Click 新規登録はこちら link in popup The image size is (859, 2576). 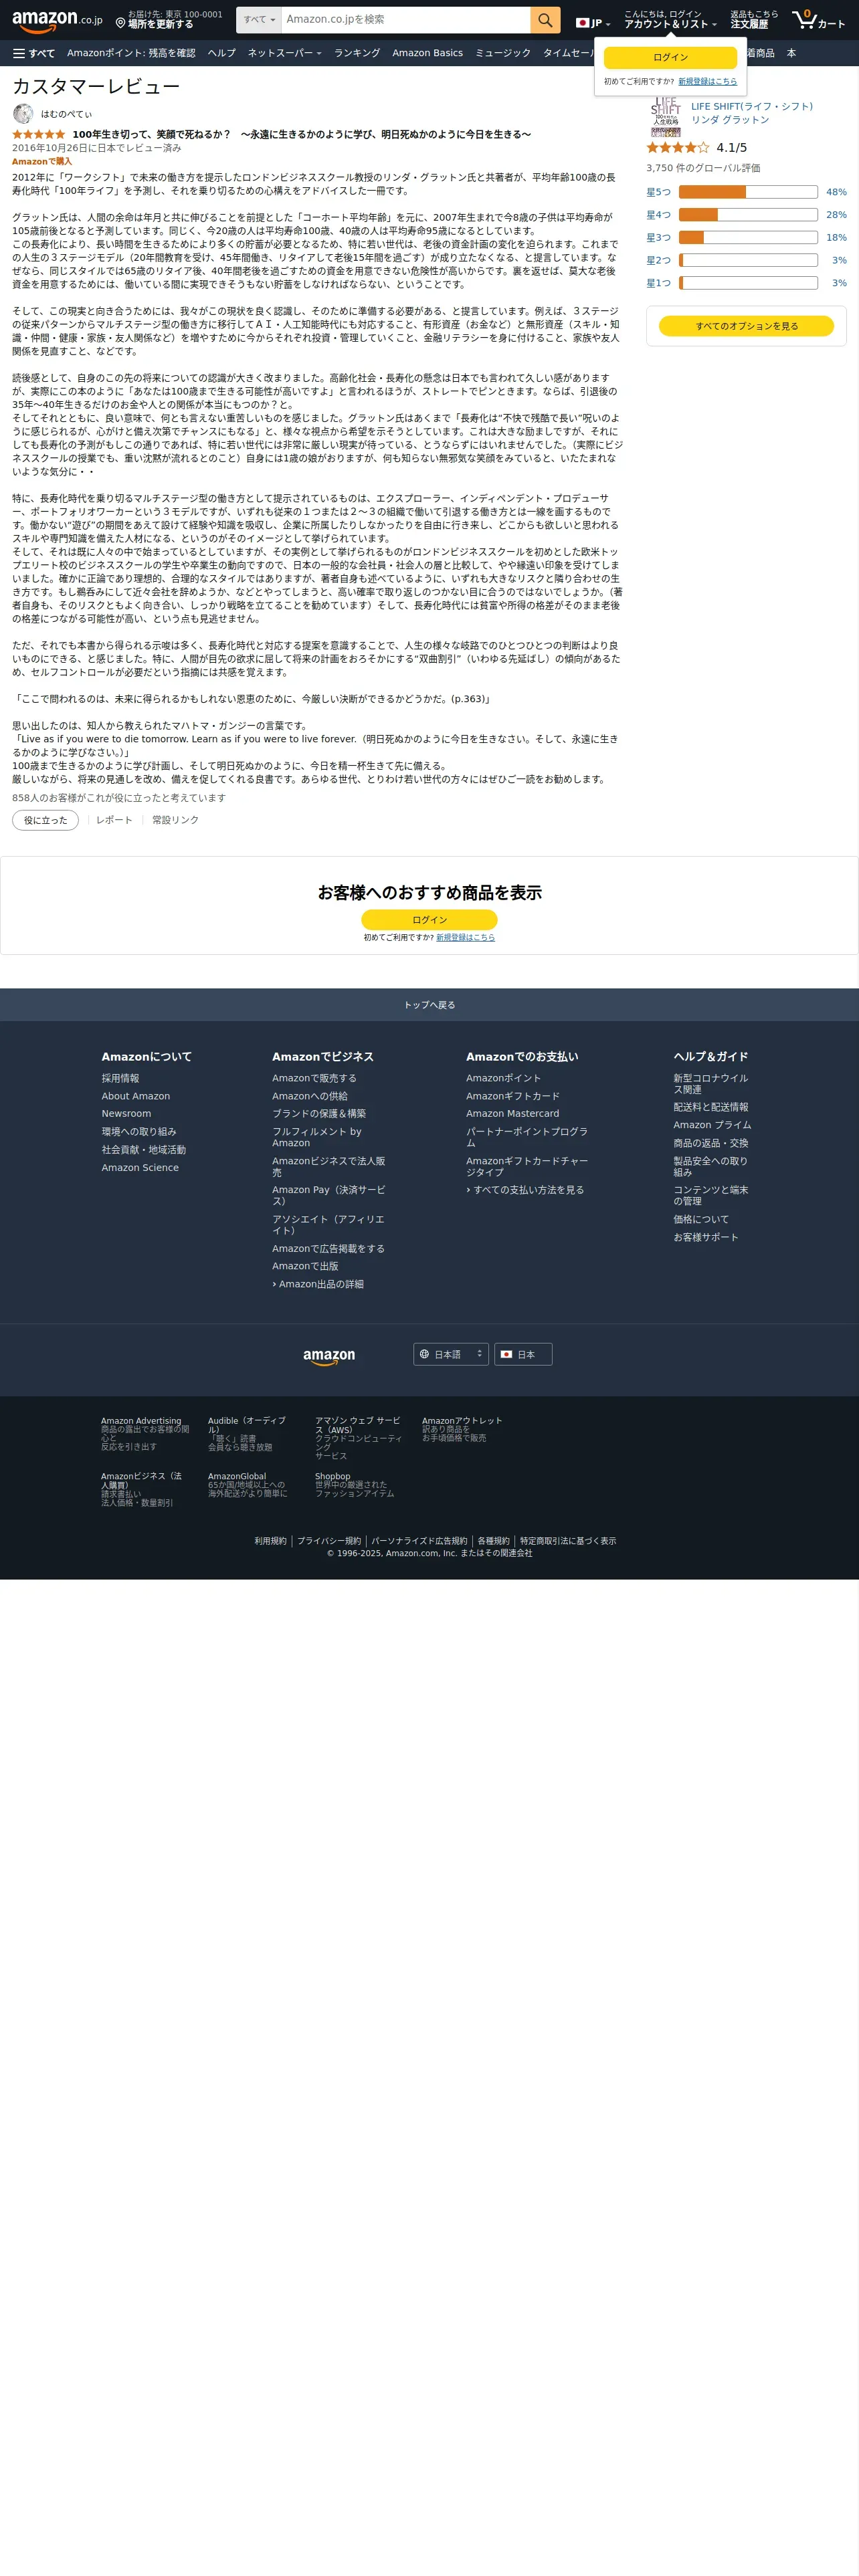[x=707, y=82]
